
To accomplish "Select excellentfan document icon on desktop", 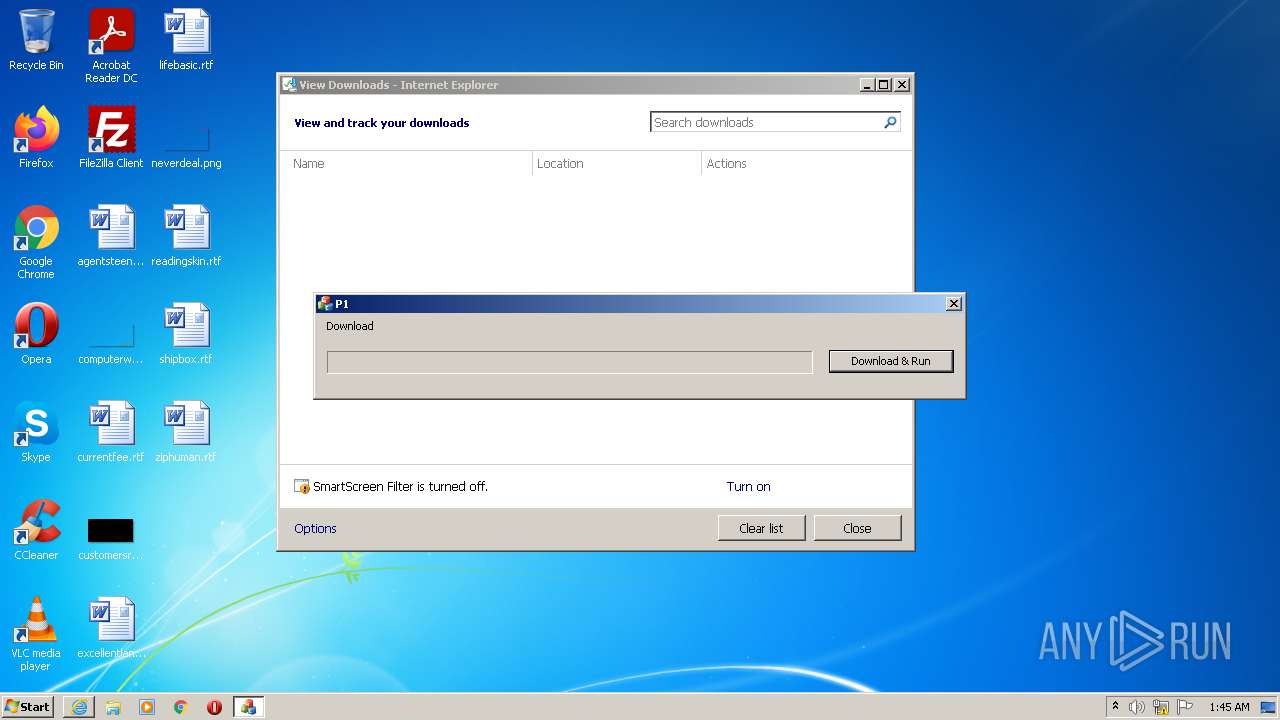I will tap(111, 628).
